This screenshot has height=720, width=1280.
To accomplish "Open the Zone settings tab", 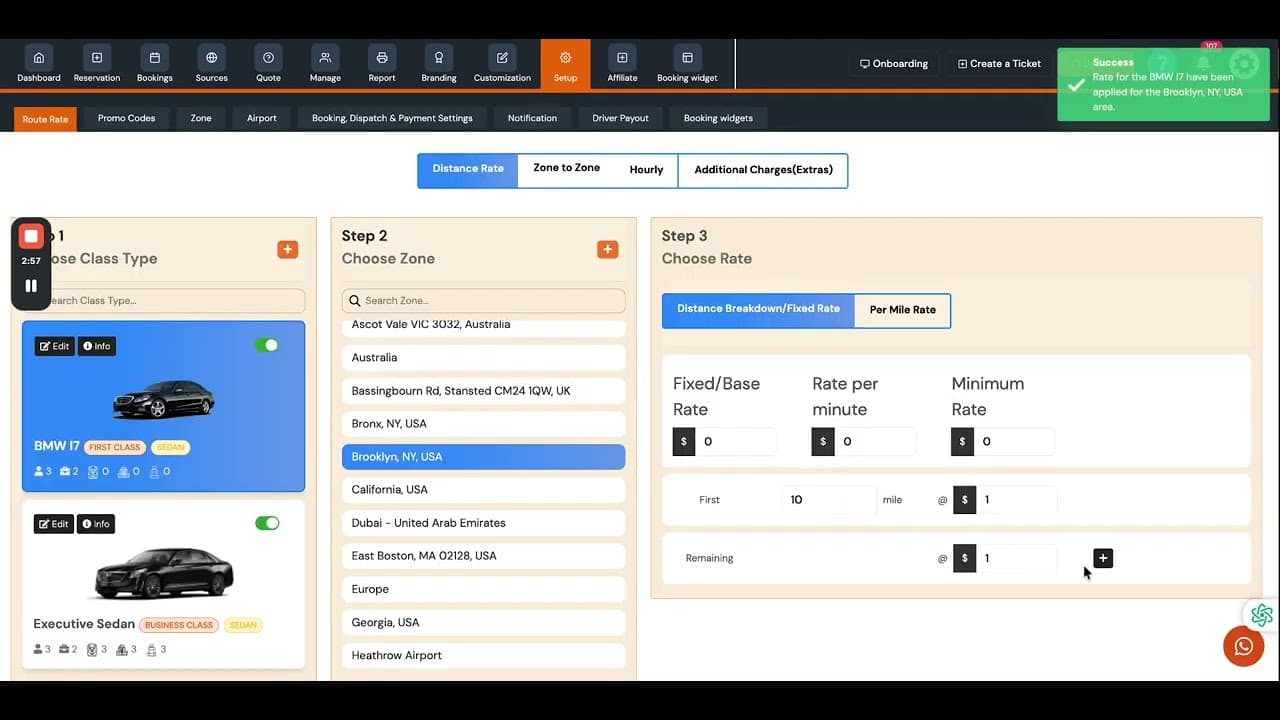I will pos(201,118).
